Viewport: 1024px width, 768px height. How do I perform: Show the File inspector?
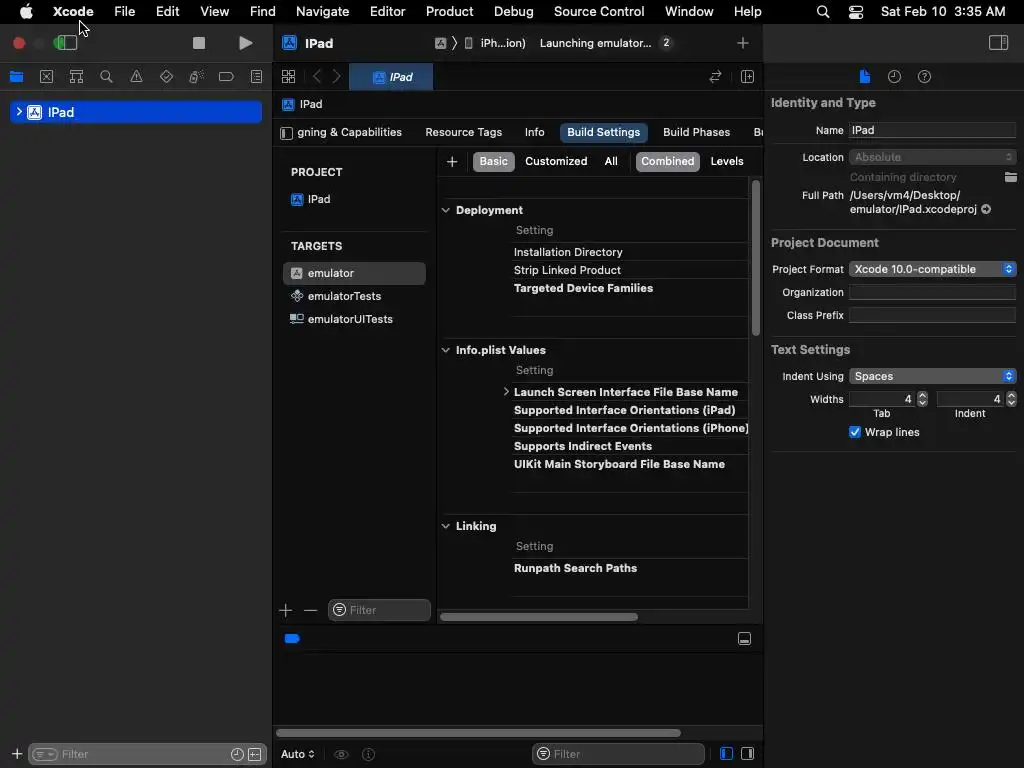[865, 76]
